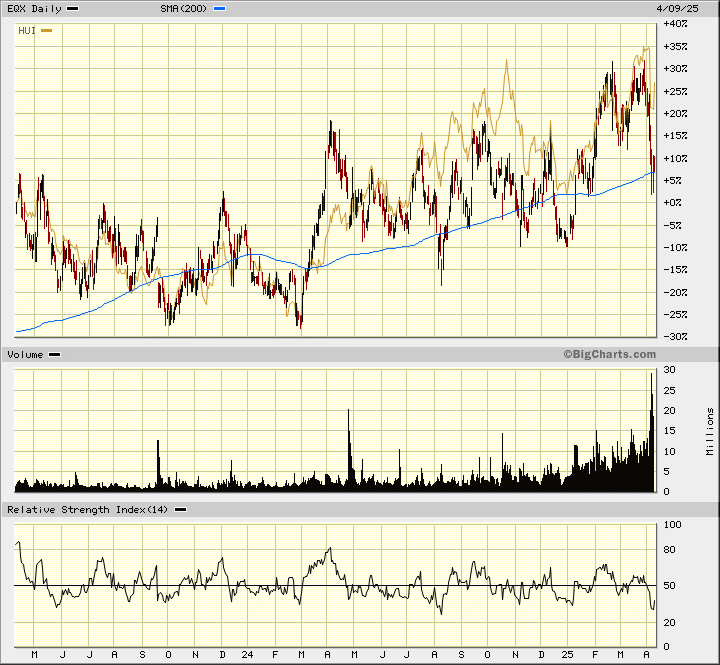Click the volume axis '25' label
Image resolution: width=720 pixels, height=665 pixels.
pos(669,390)
